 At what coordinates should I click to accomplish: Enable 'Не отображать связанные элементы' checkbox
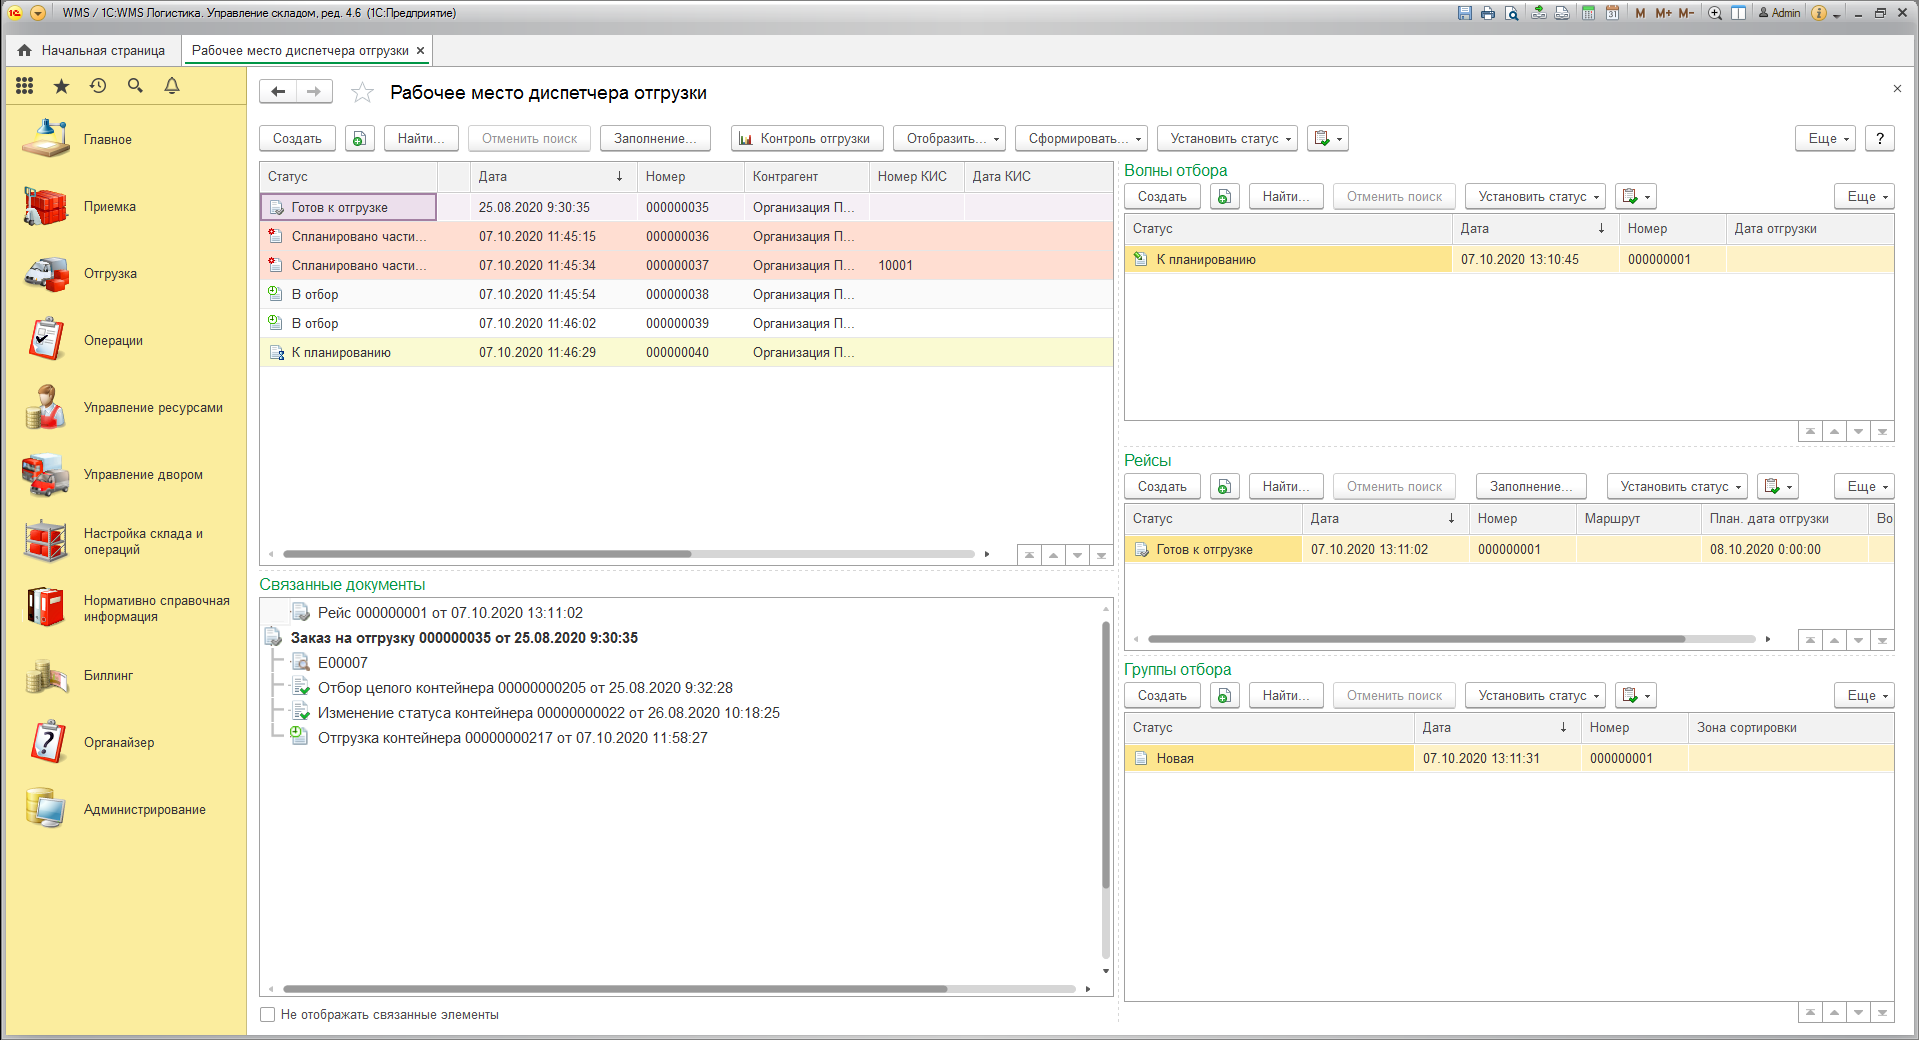268,1015
